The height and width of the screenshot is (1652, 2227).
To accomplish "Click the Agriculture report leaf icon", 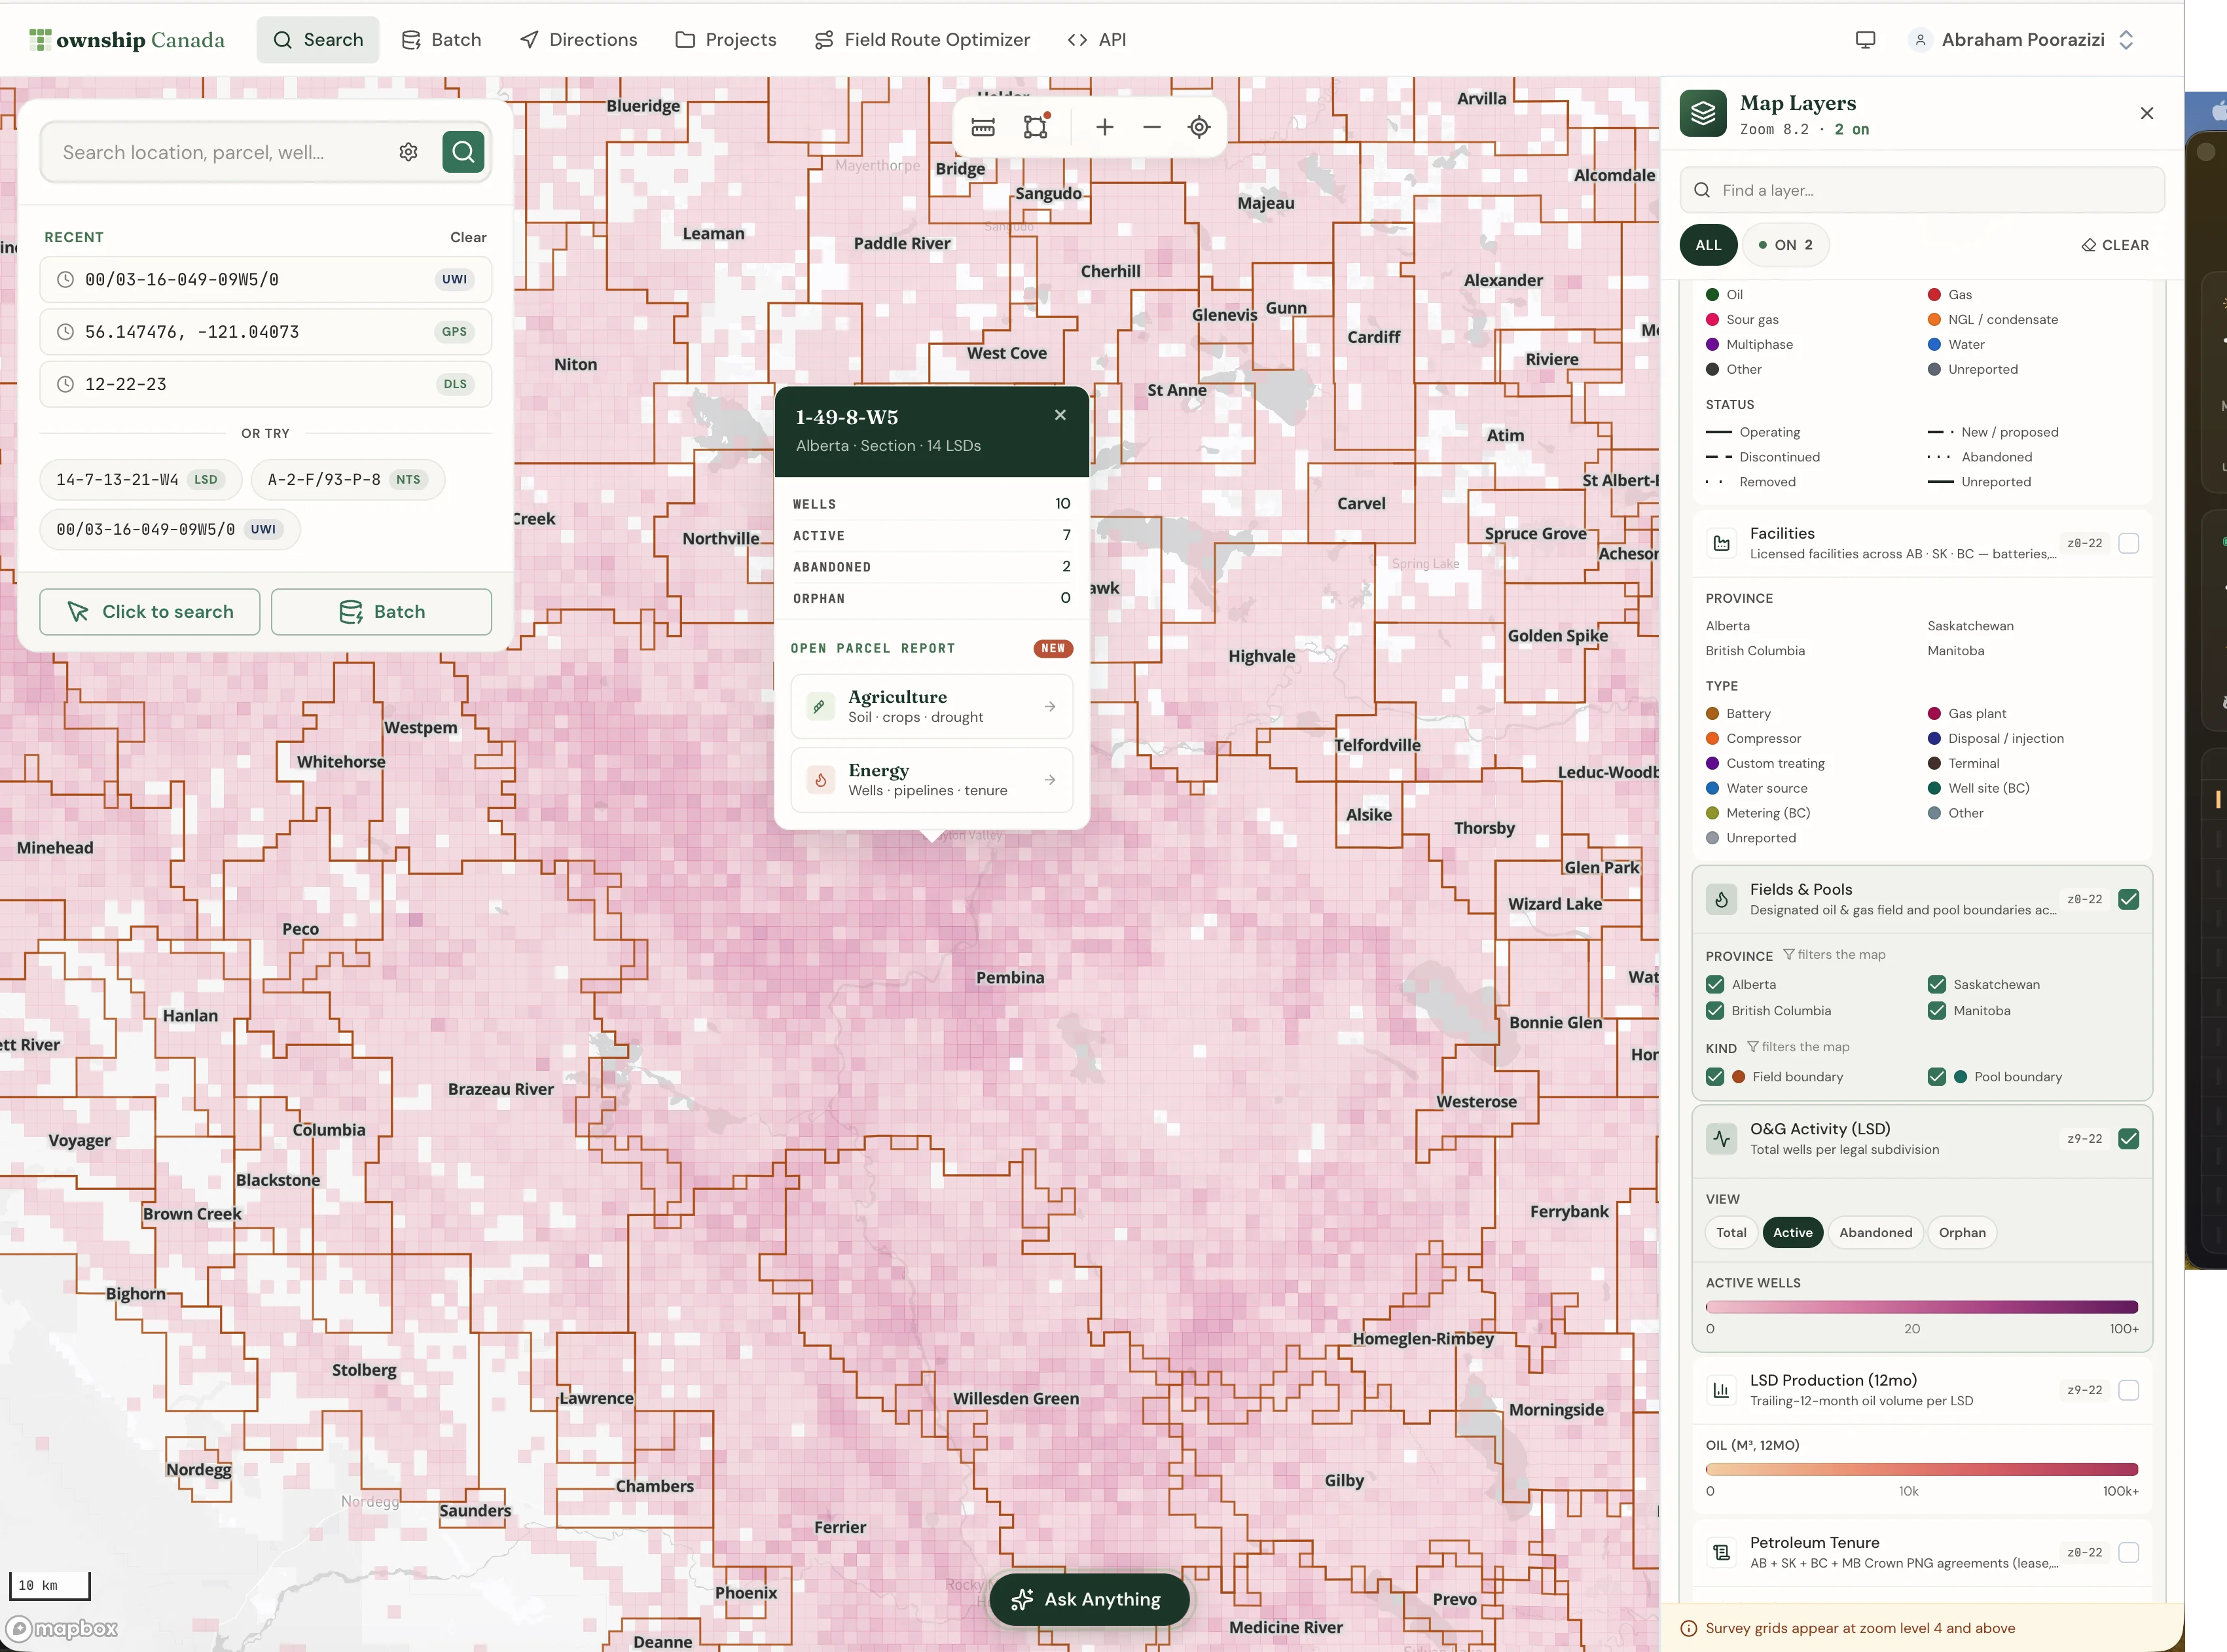I will (820, 706).
